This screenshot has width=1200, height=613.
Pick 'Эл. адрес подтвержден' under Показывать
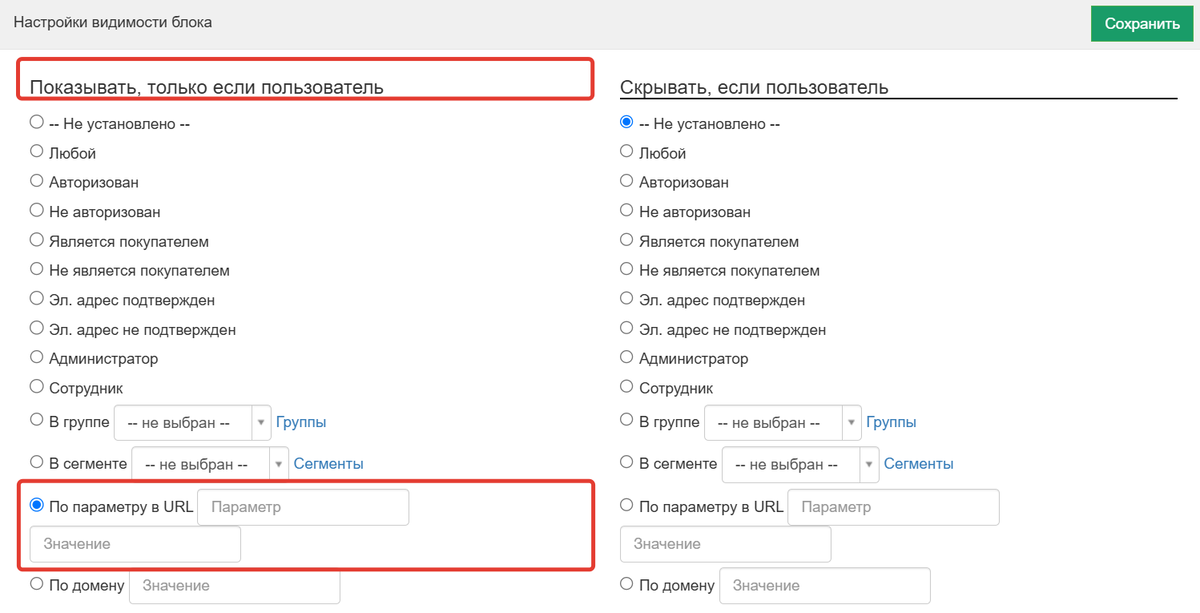click(37, 298)
